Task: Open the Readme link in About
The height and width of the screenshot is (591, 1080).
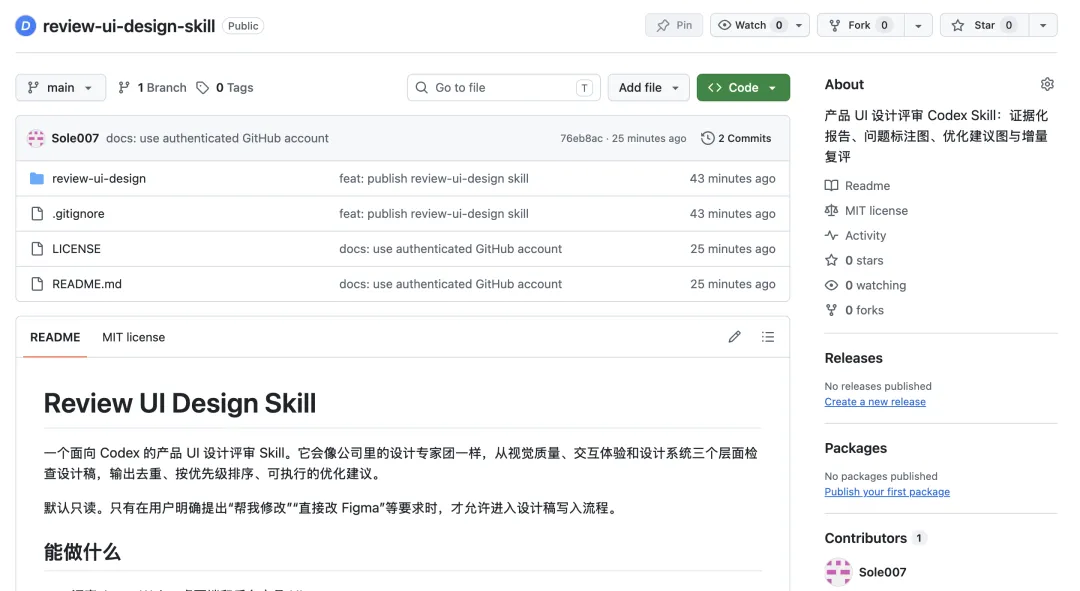Action: coord(867,185)
